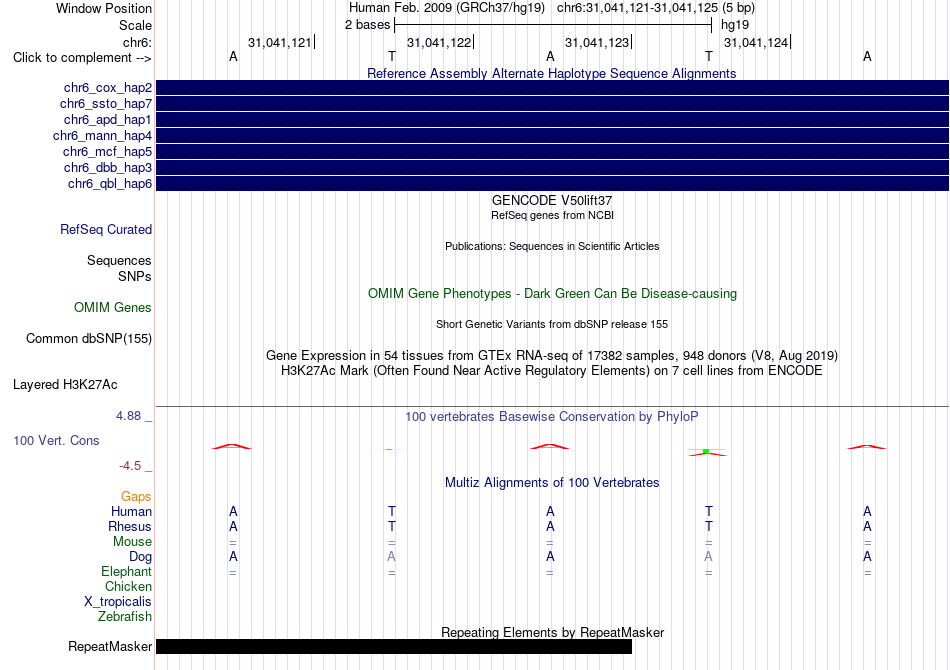Click the hg19 text beside the scale bar
The image size is (950, 670).
pyautogui.click(x=735, y=25)
